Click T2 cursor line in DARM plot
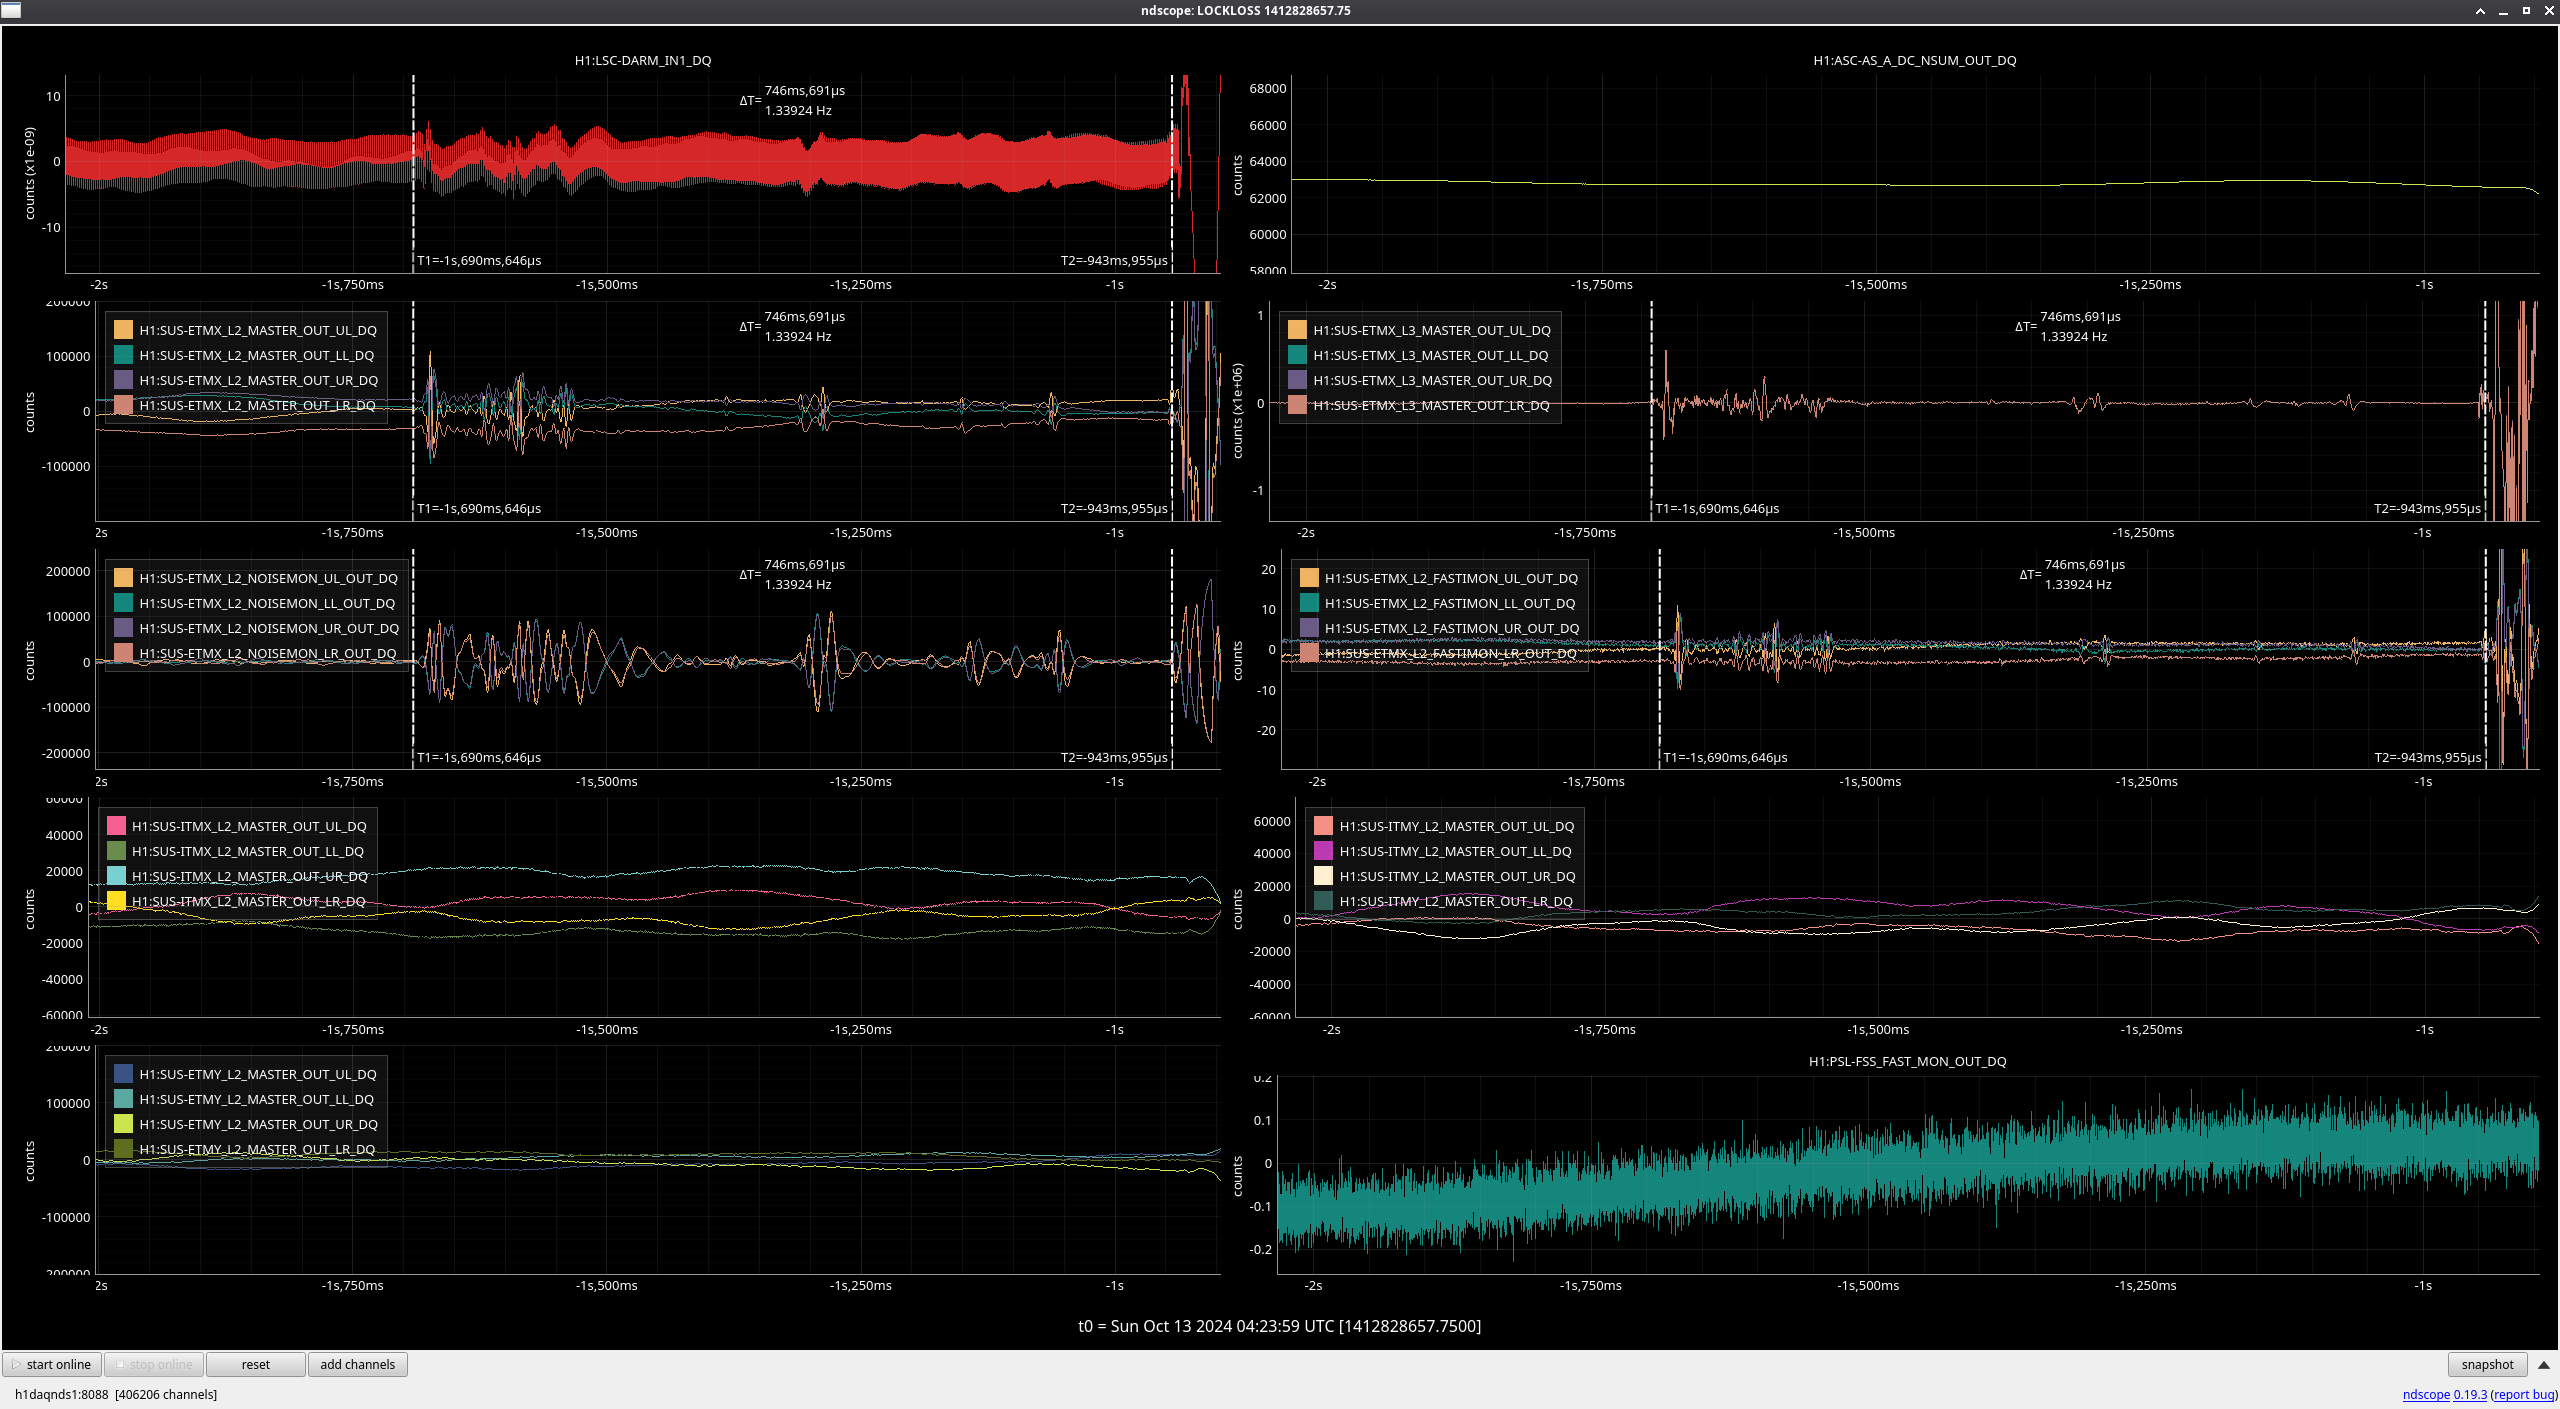The width and height of the screenshot is (2560, 1409). (x=1172, y=172)
